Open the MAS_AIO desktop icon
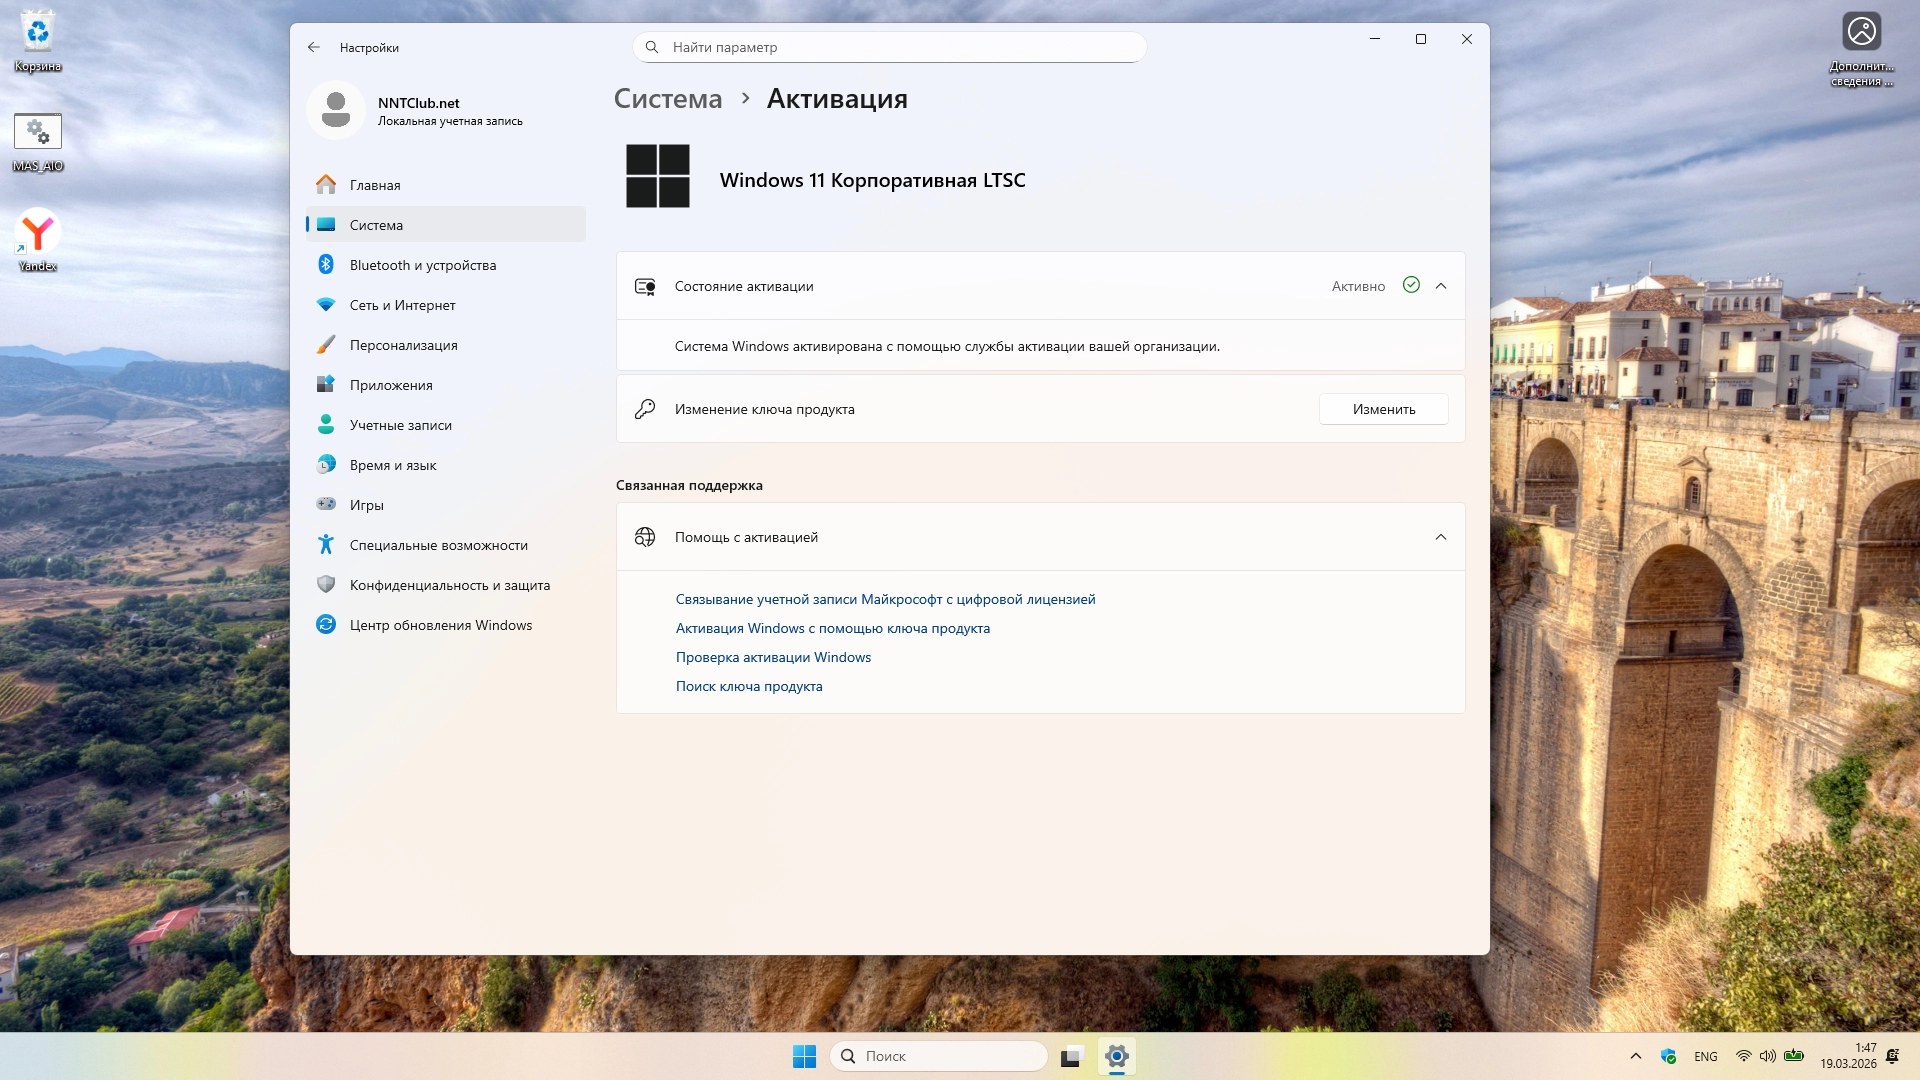This screenshot has height=1080, width=1920. click(x=38, y=133)
